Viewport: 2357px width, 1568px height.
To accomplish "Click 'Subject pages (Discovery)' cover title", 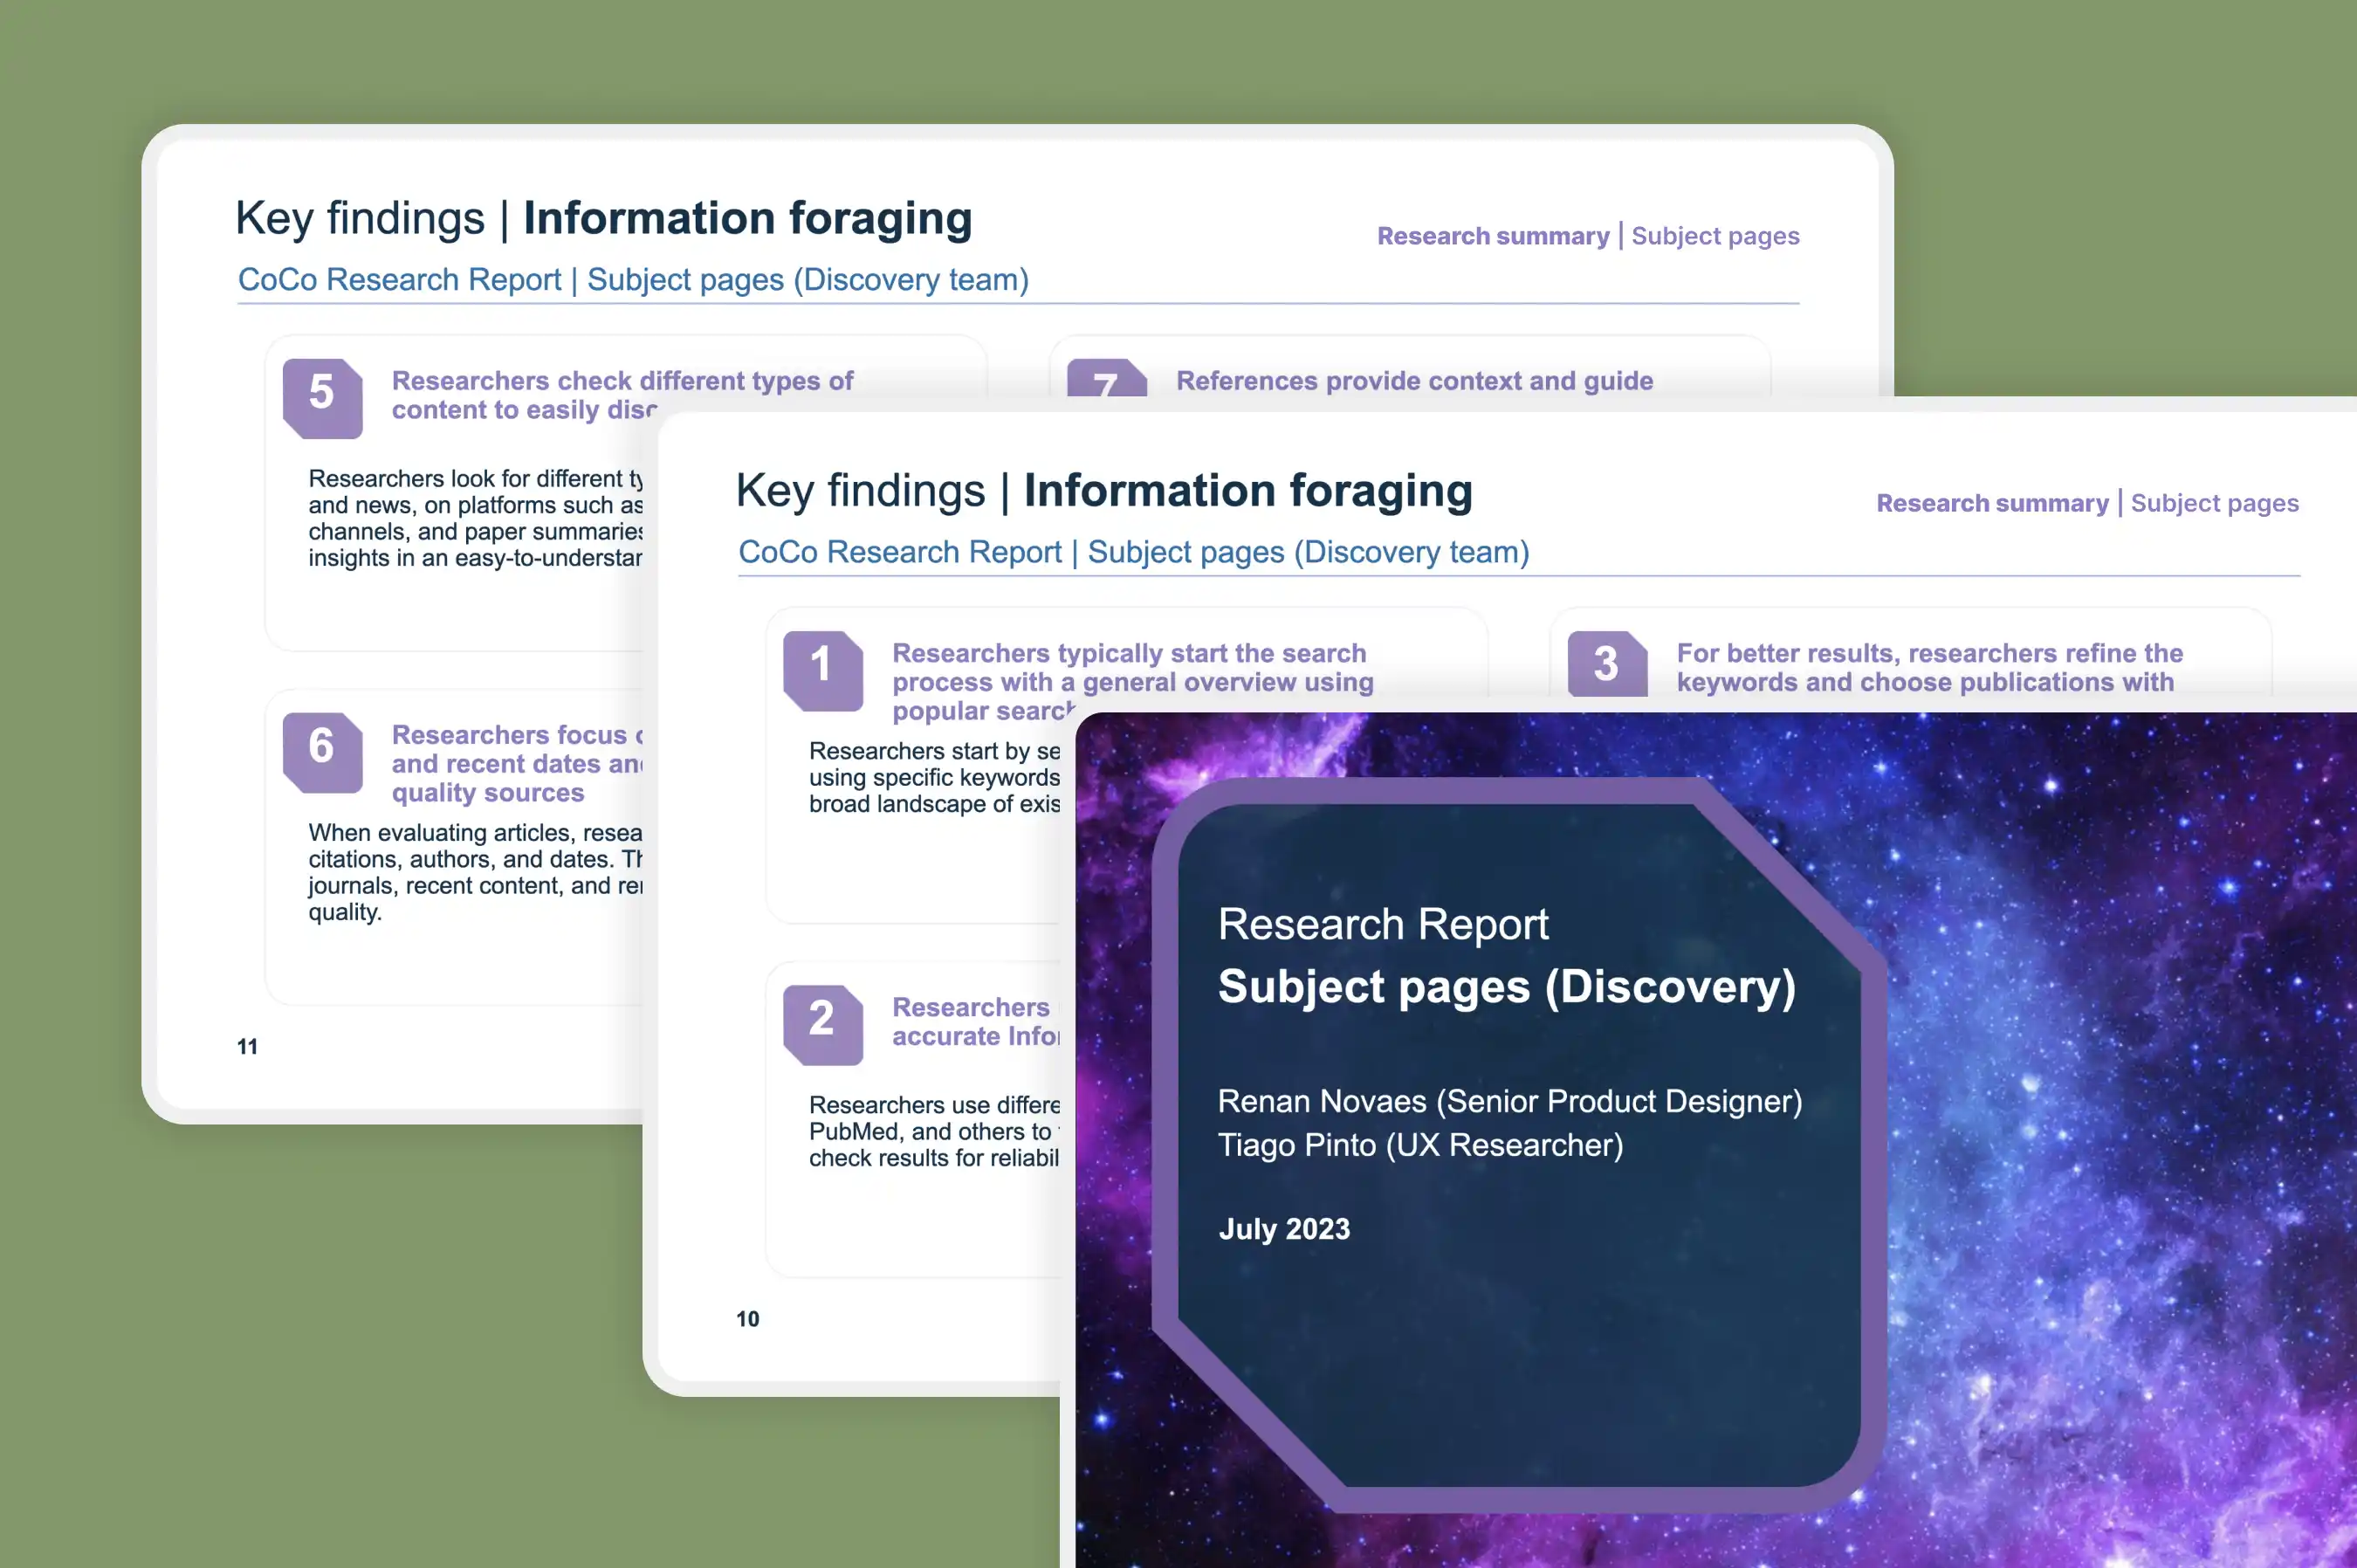I will [1506, 987].
